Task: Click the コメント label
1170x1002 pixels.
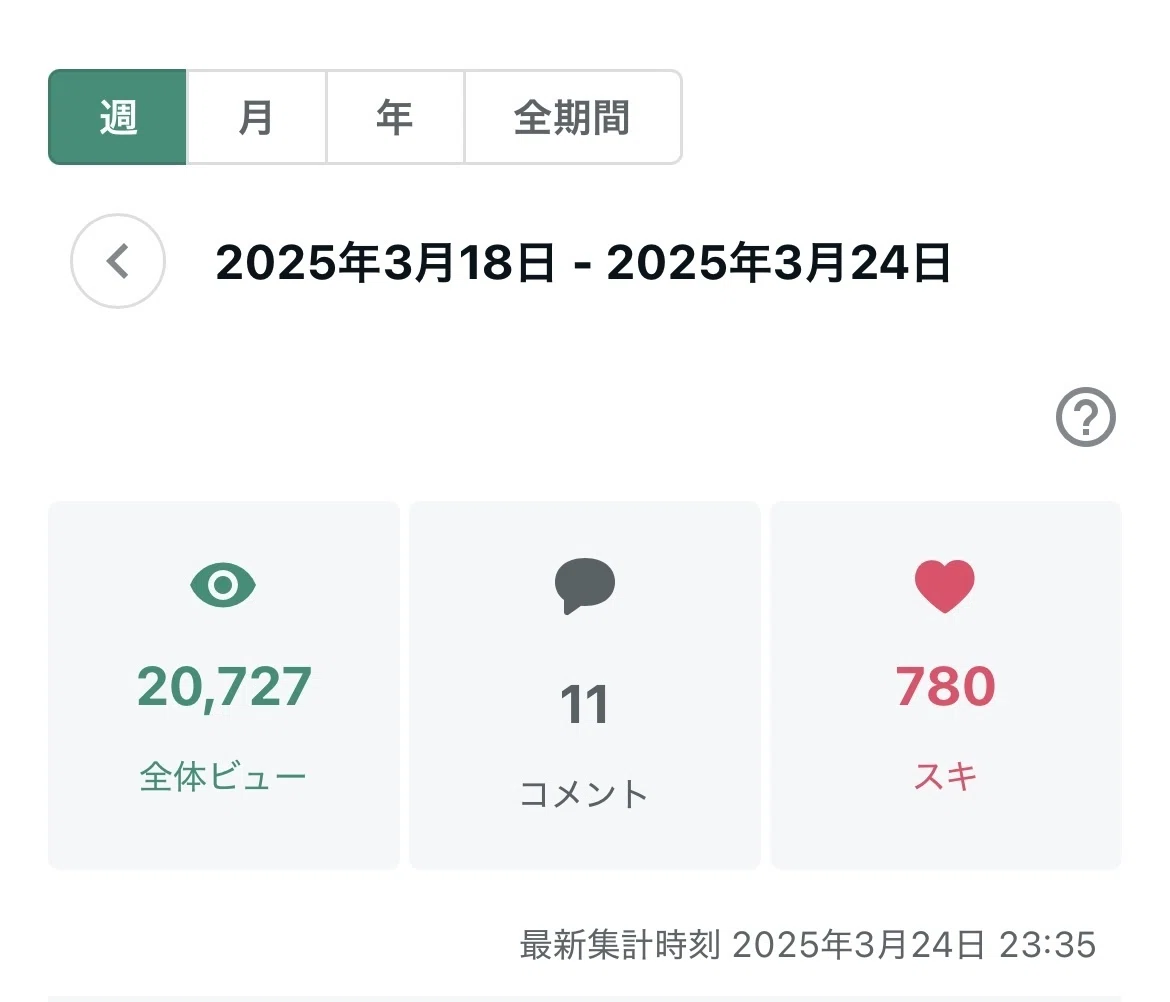Action: (x=584, y=794)
